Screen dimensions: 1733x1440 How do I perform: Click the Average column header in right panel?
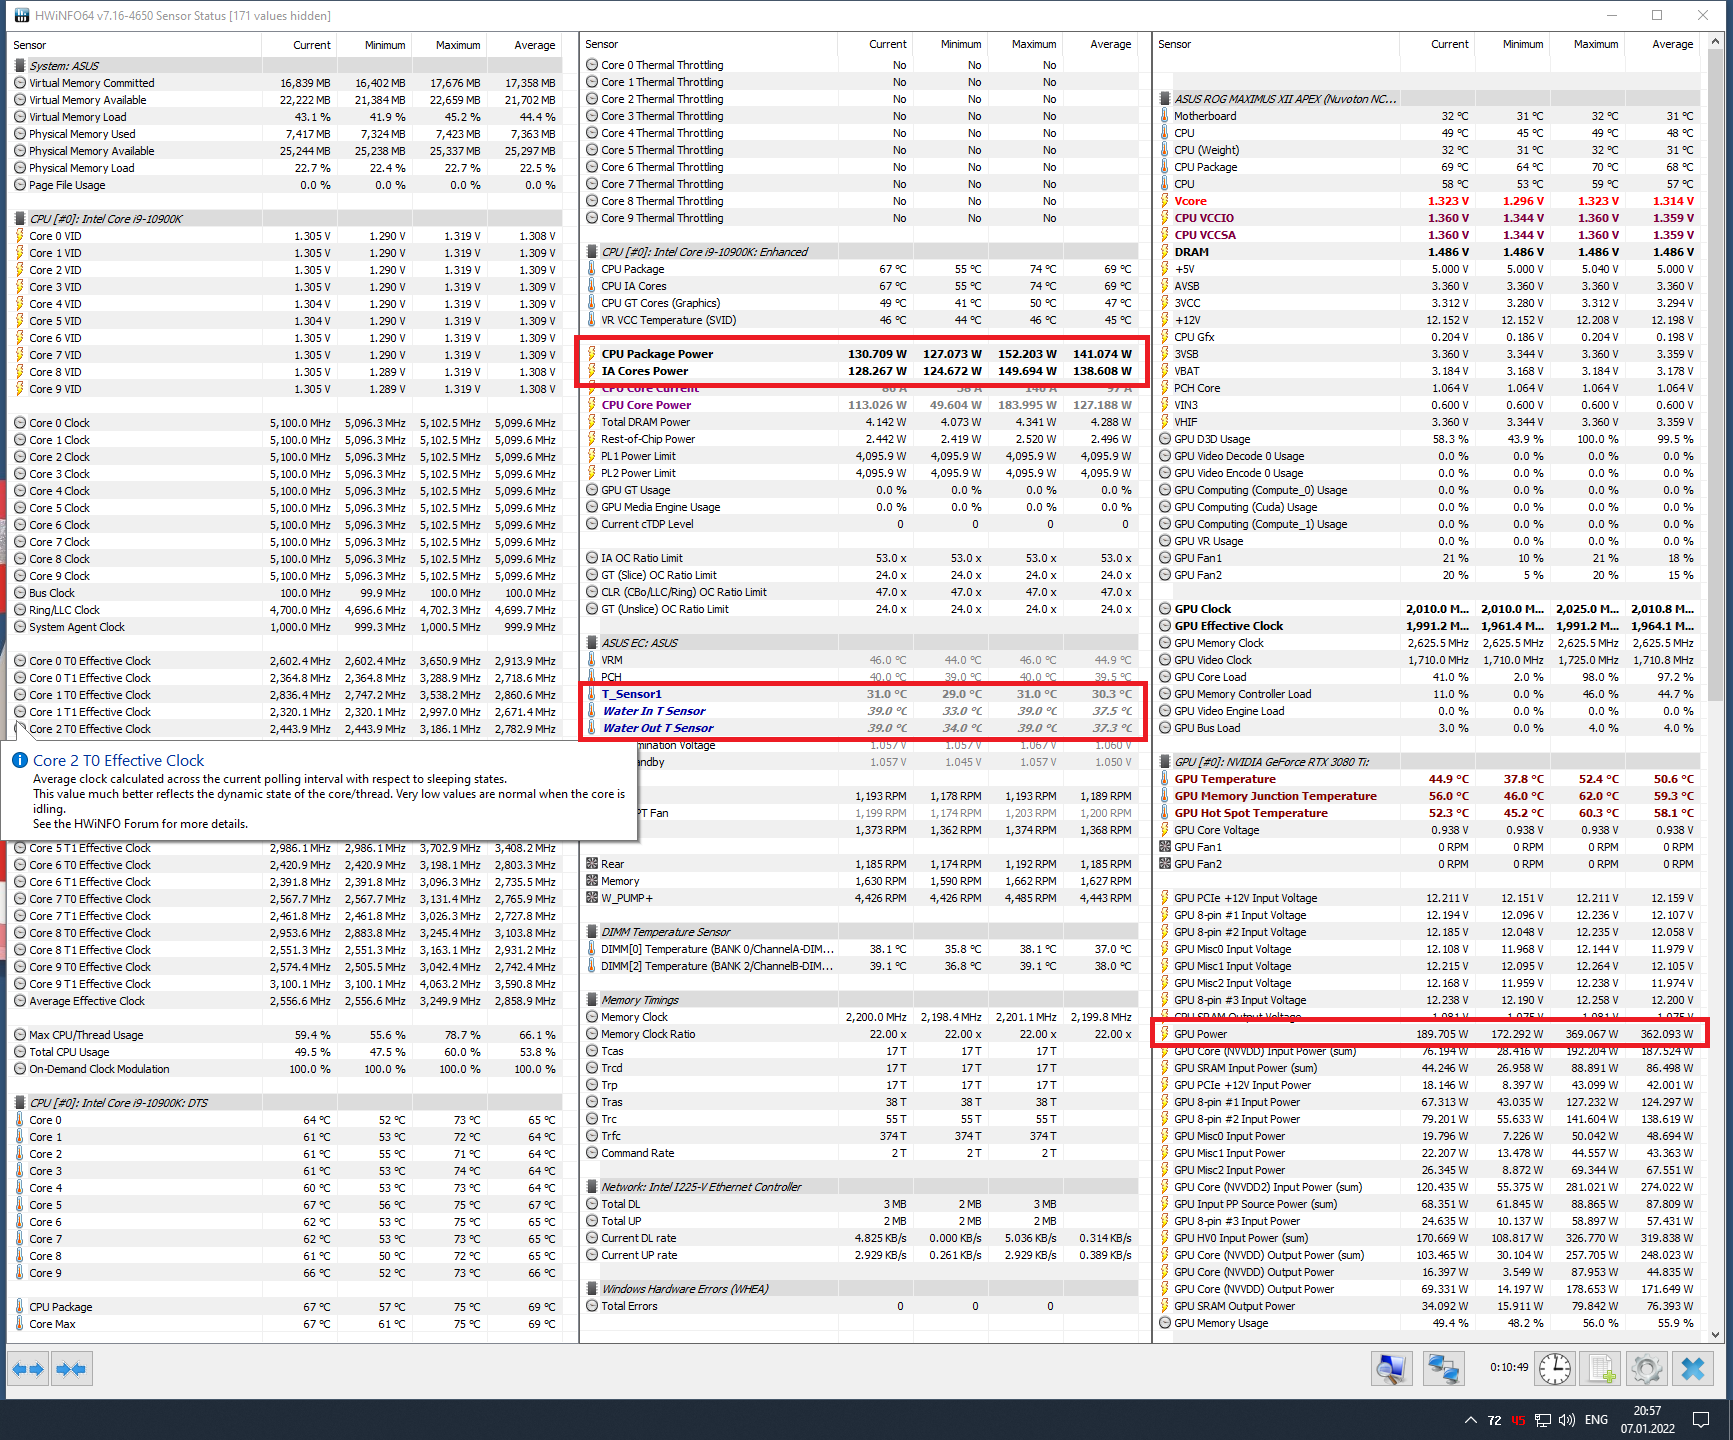(x=1663, y=44)
